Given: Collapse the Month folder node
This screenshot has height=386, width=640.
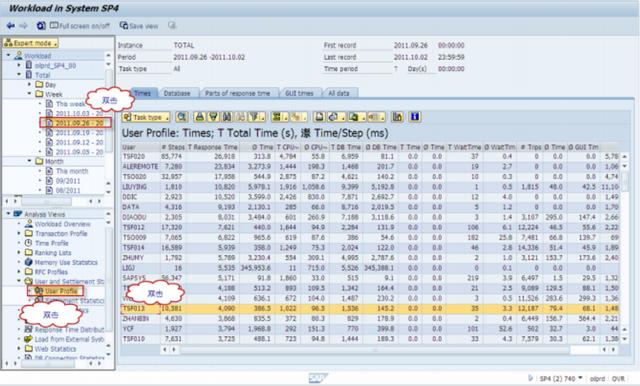Looking at the screenshot, I should click(29, 161).
